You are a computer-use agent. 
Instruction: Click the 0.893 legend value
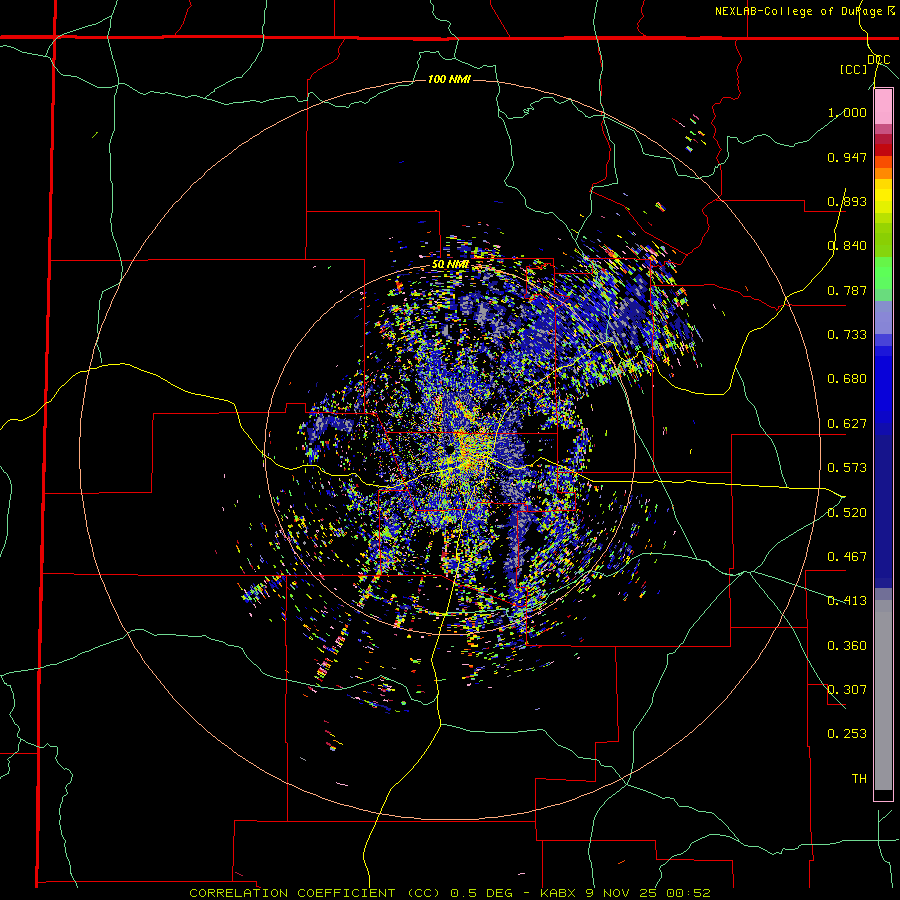click(x=847, y=201)
